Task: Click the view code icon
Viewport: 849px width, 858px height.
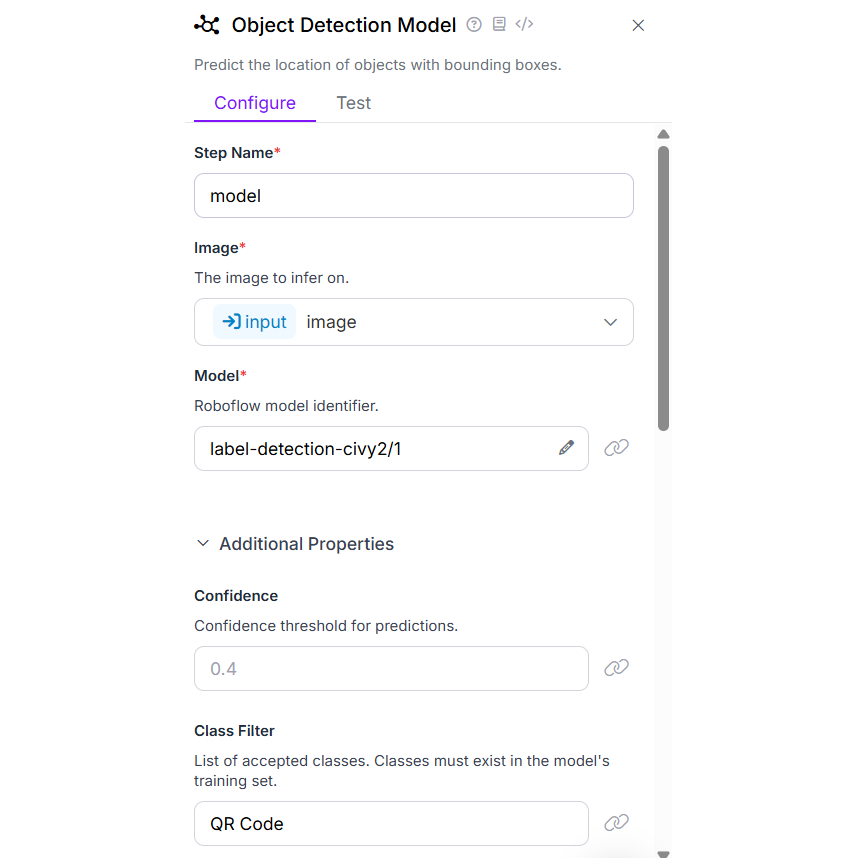Action: point(524,25)
